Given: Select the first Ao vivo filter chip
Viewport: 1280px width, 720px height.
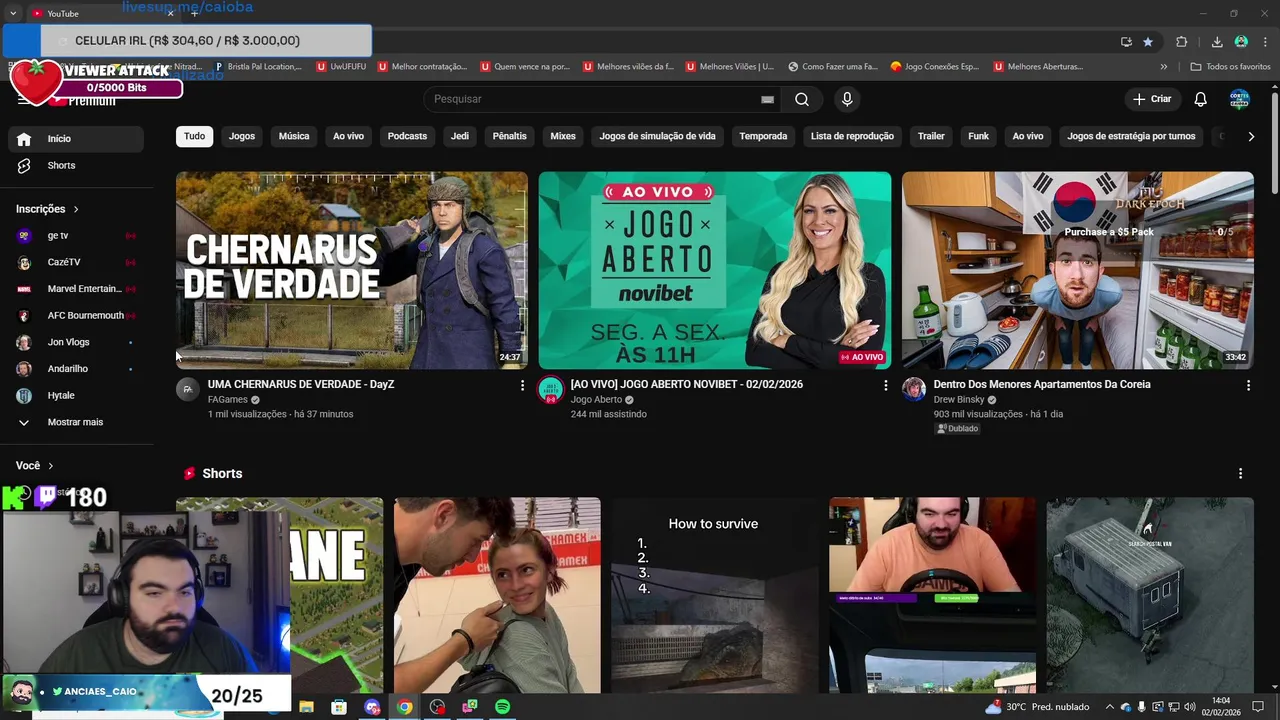Looking at the screenshot, I should [x=348, y=136].
